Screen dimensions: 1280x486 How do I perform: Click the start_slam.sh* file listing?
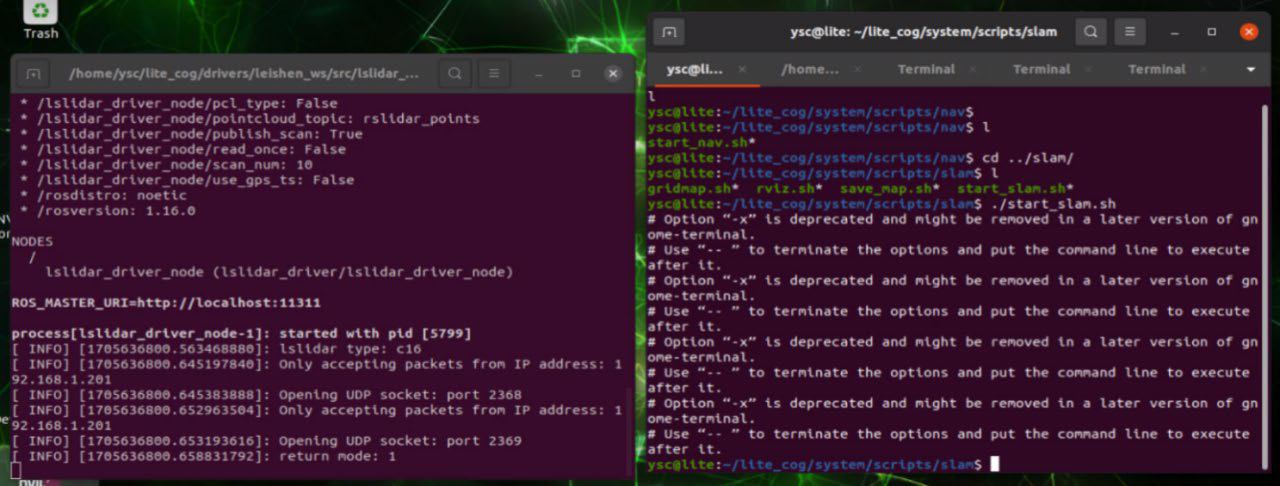tap(1016, 189)
